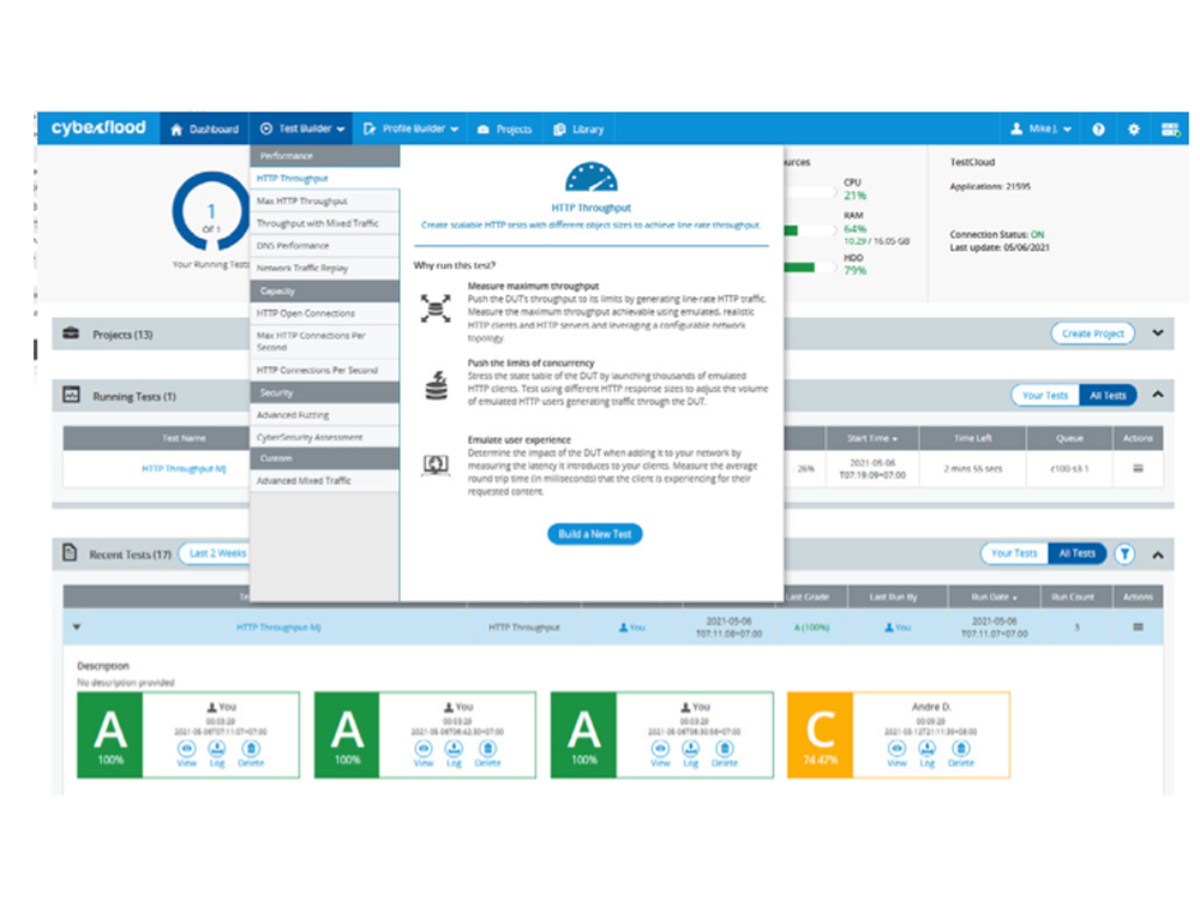1200x900 pixels.
Task: Click the Running Tests chart icon
Action: 71,395
